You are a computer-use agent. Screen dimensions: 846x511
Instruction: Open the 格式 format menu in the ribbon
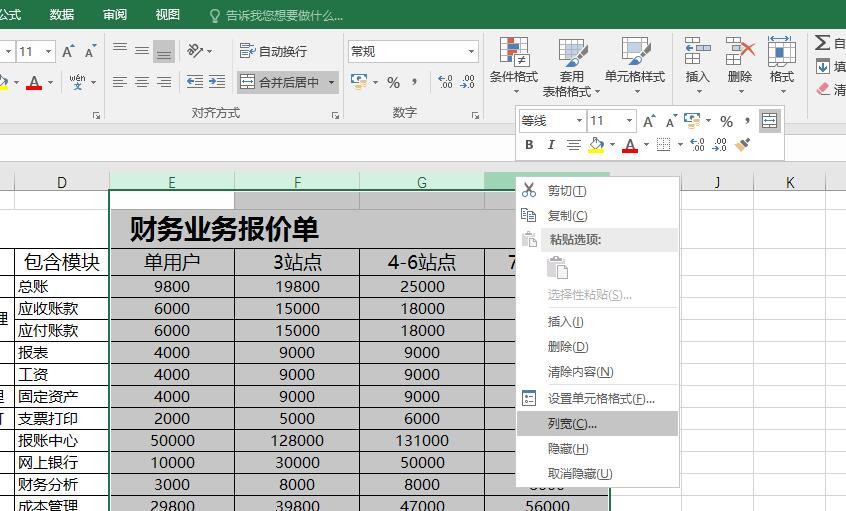coord(781,66)
